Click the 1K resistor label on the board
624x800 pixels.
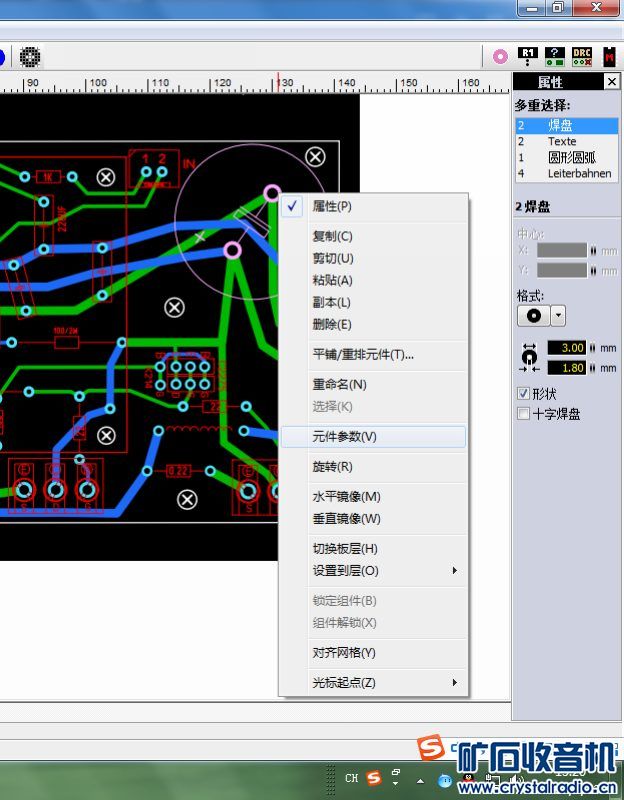47,177
